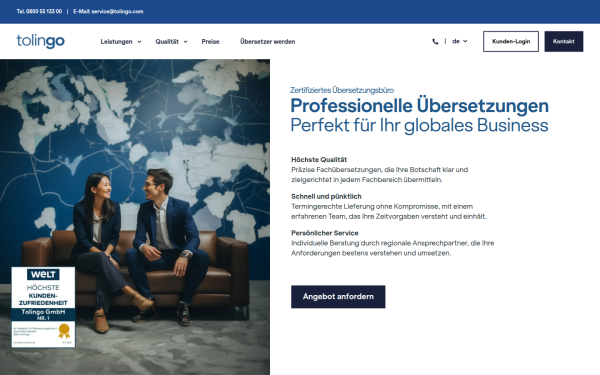
Task: Go to the Preise page
Action: pyautogui.click(x=210, y=41)
